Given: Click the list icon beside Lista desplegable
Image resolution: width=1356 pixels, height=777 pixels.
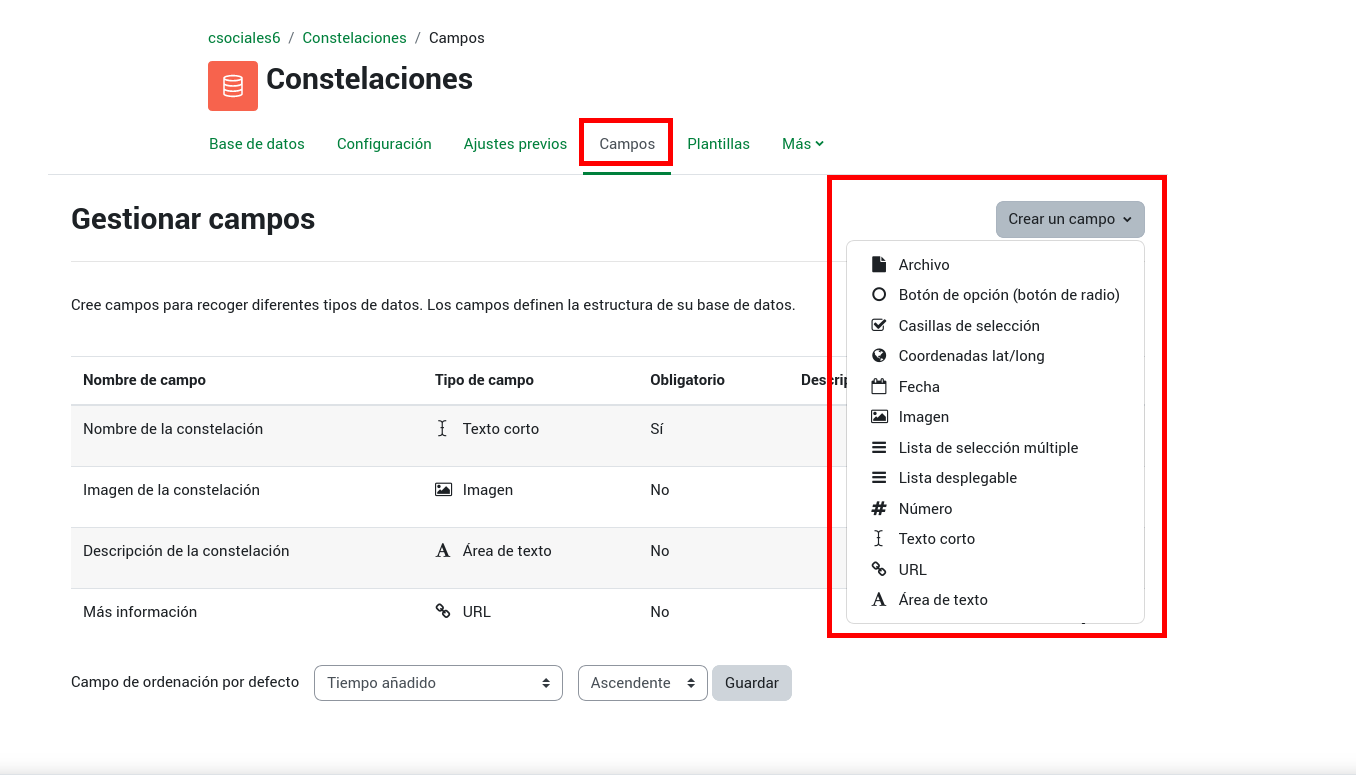Looking at the screenshot, I should click(x=879, y=478).
